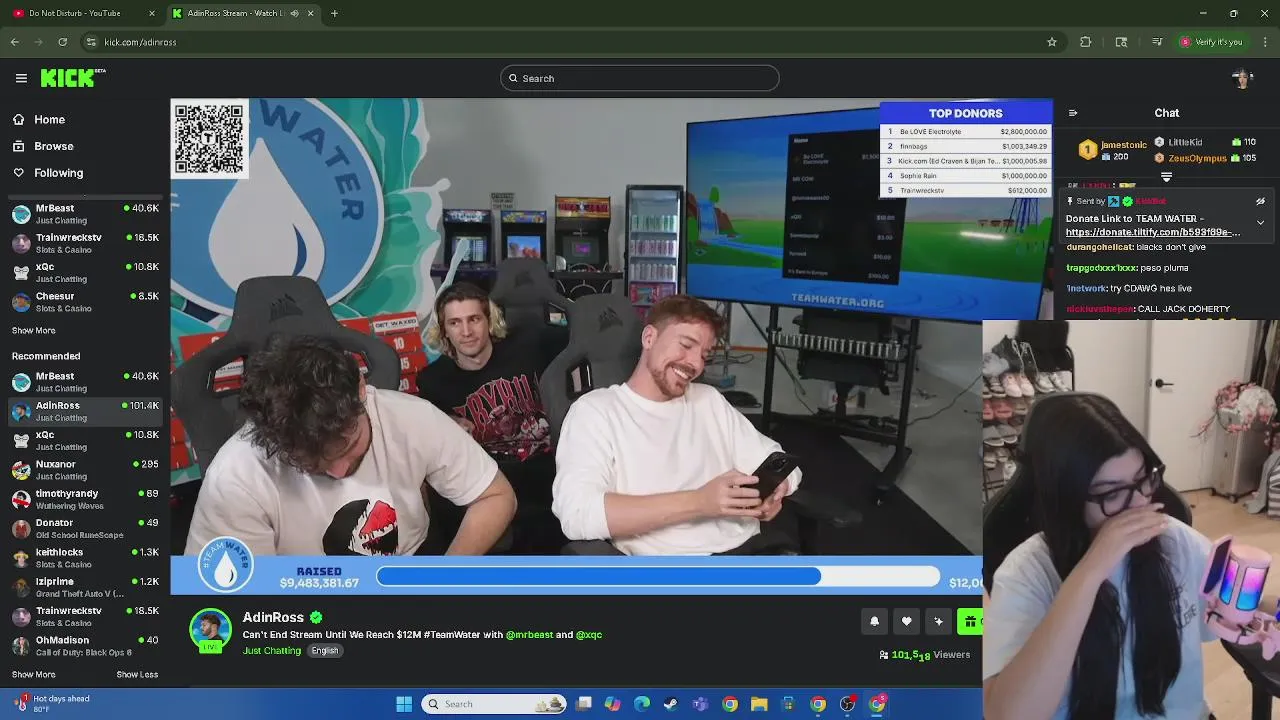Viewport: 1280px width, 720px height.
Task: Bookmark page with star icon
Action: 1052,42
